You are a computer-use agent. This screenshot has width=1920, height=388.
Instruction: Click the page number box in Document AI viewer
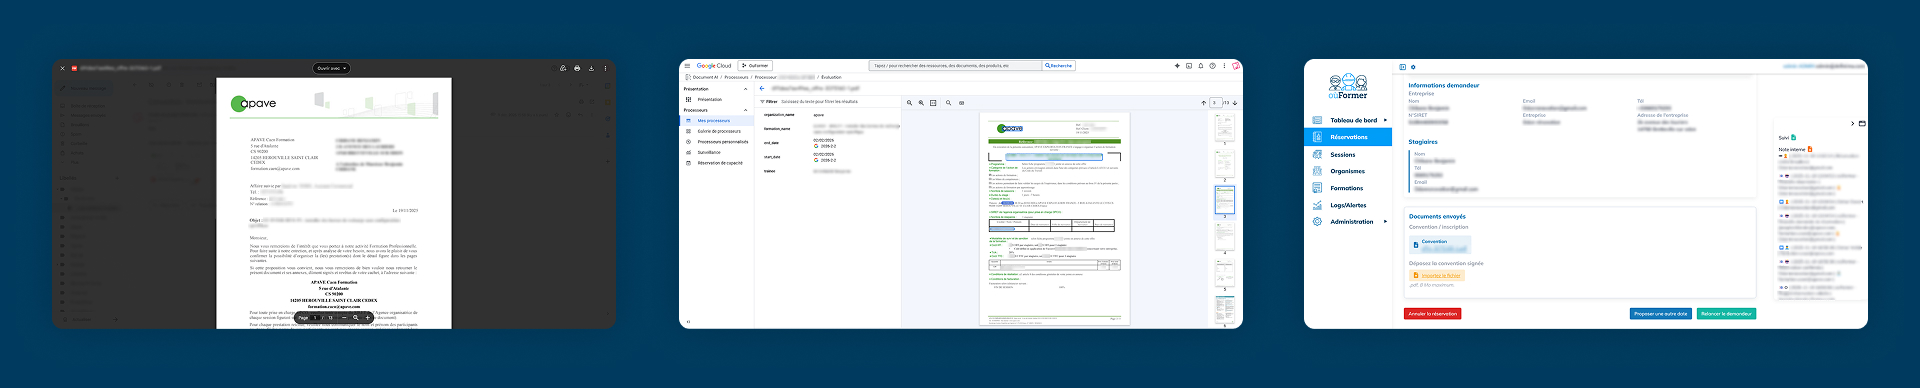1216,103
